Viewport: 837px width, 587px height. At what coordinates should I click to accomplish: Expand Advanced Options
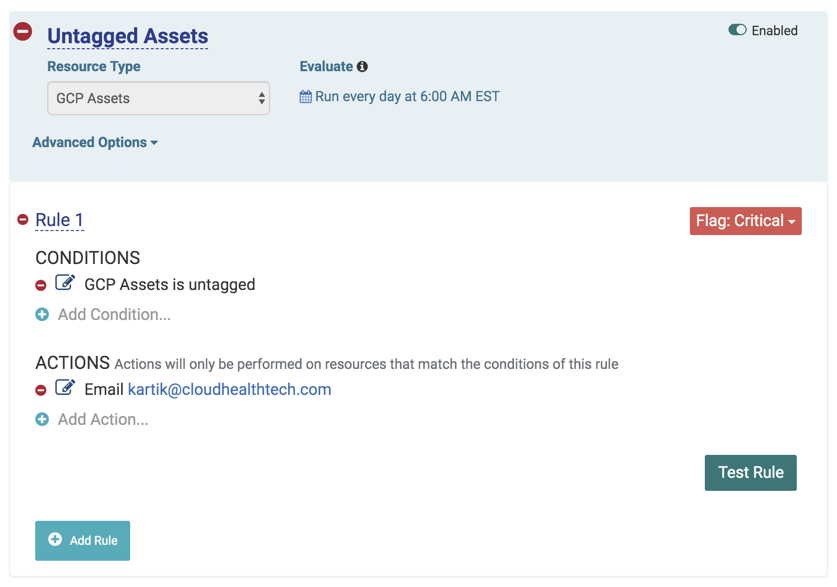(95, 143)
